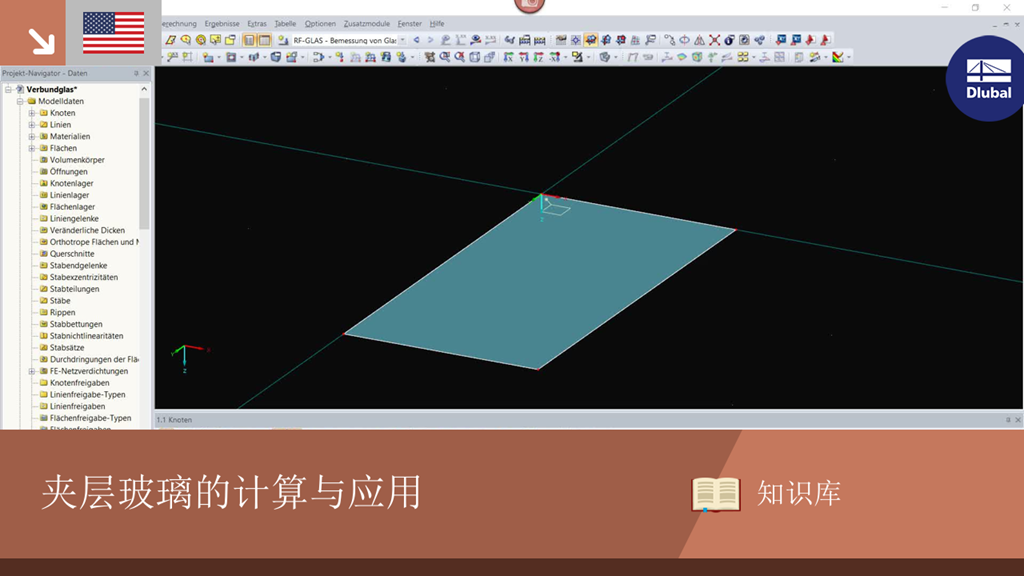Image resolution: width=1024 pixels, height=576 pixels.
Task: Pin the Projekt-Navigator panel
Action: coord(136,72)
